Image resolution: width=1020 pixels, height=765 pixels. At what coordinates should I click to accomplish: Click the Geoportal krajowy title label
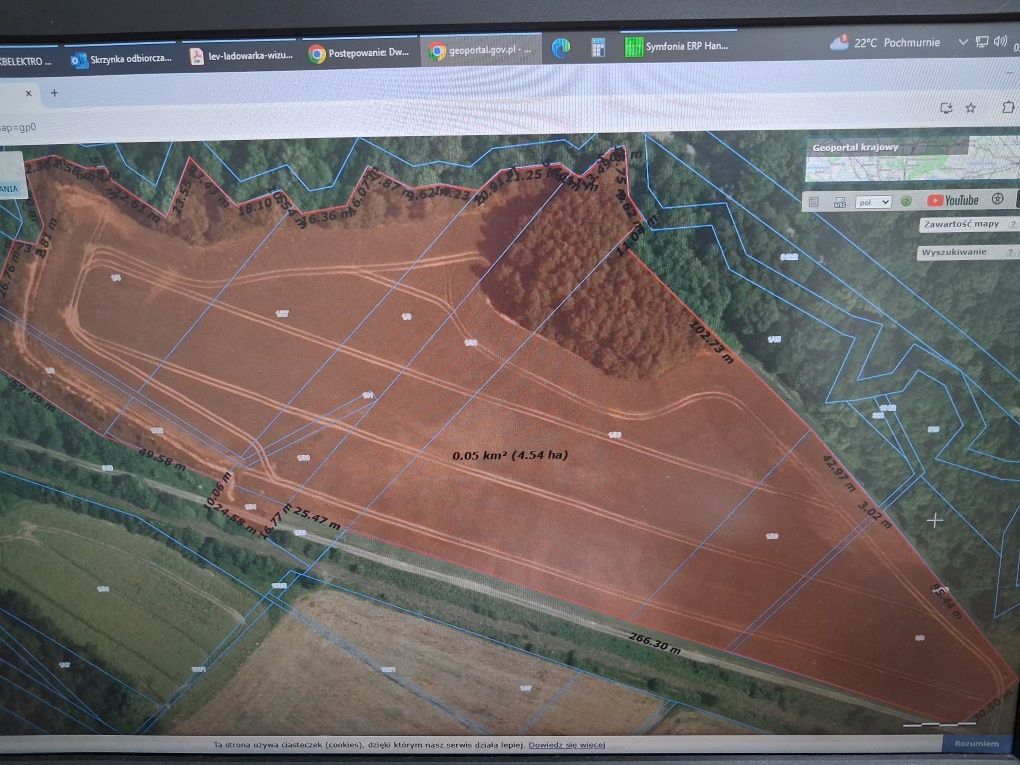(x=855, y=148)
